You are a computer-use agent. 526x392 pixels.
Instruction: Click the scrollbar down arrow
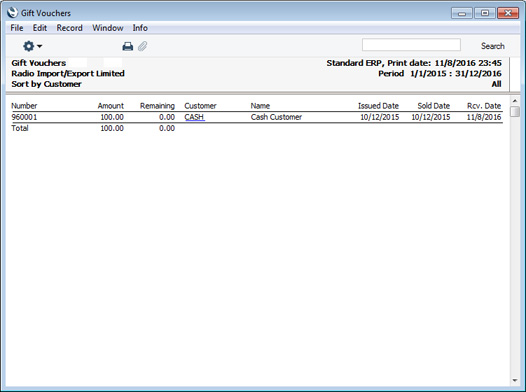[x=515, y=380]
